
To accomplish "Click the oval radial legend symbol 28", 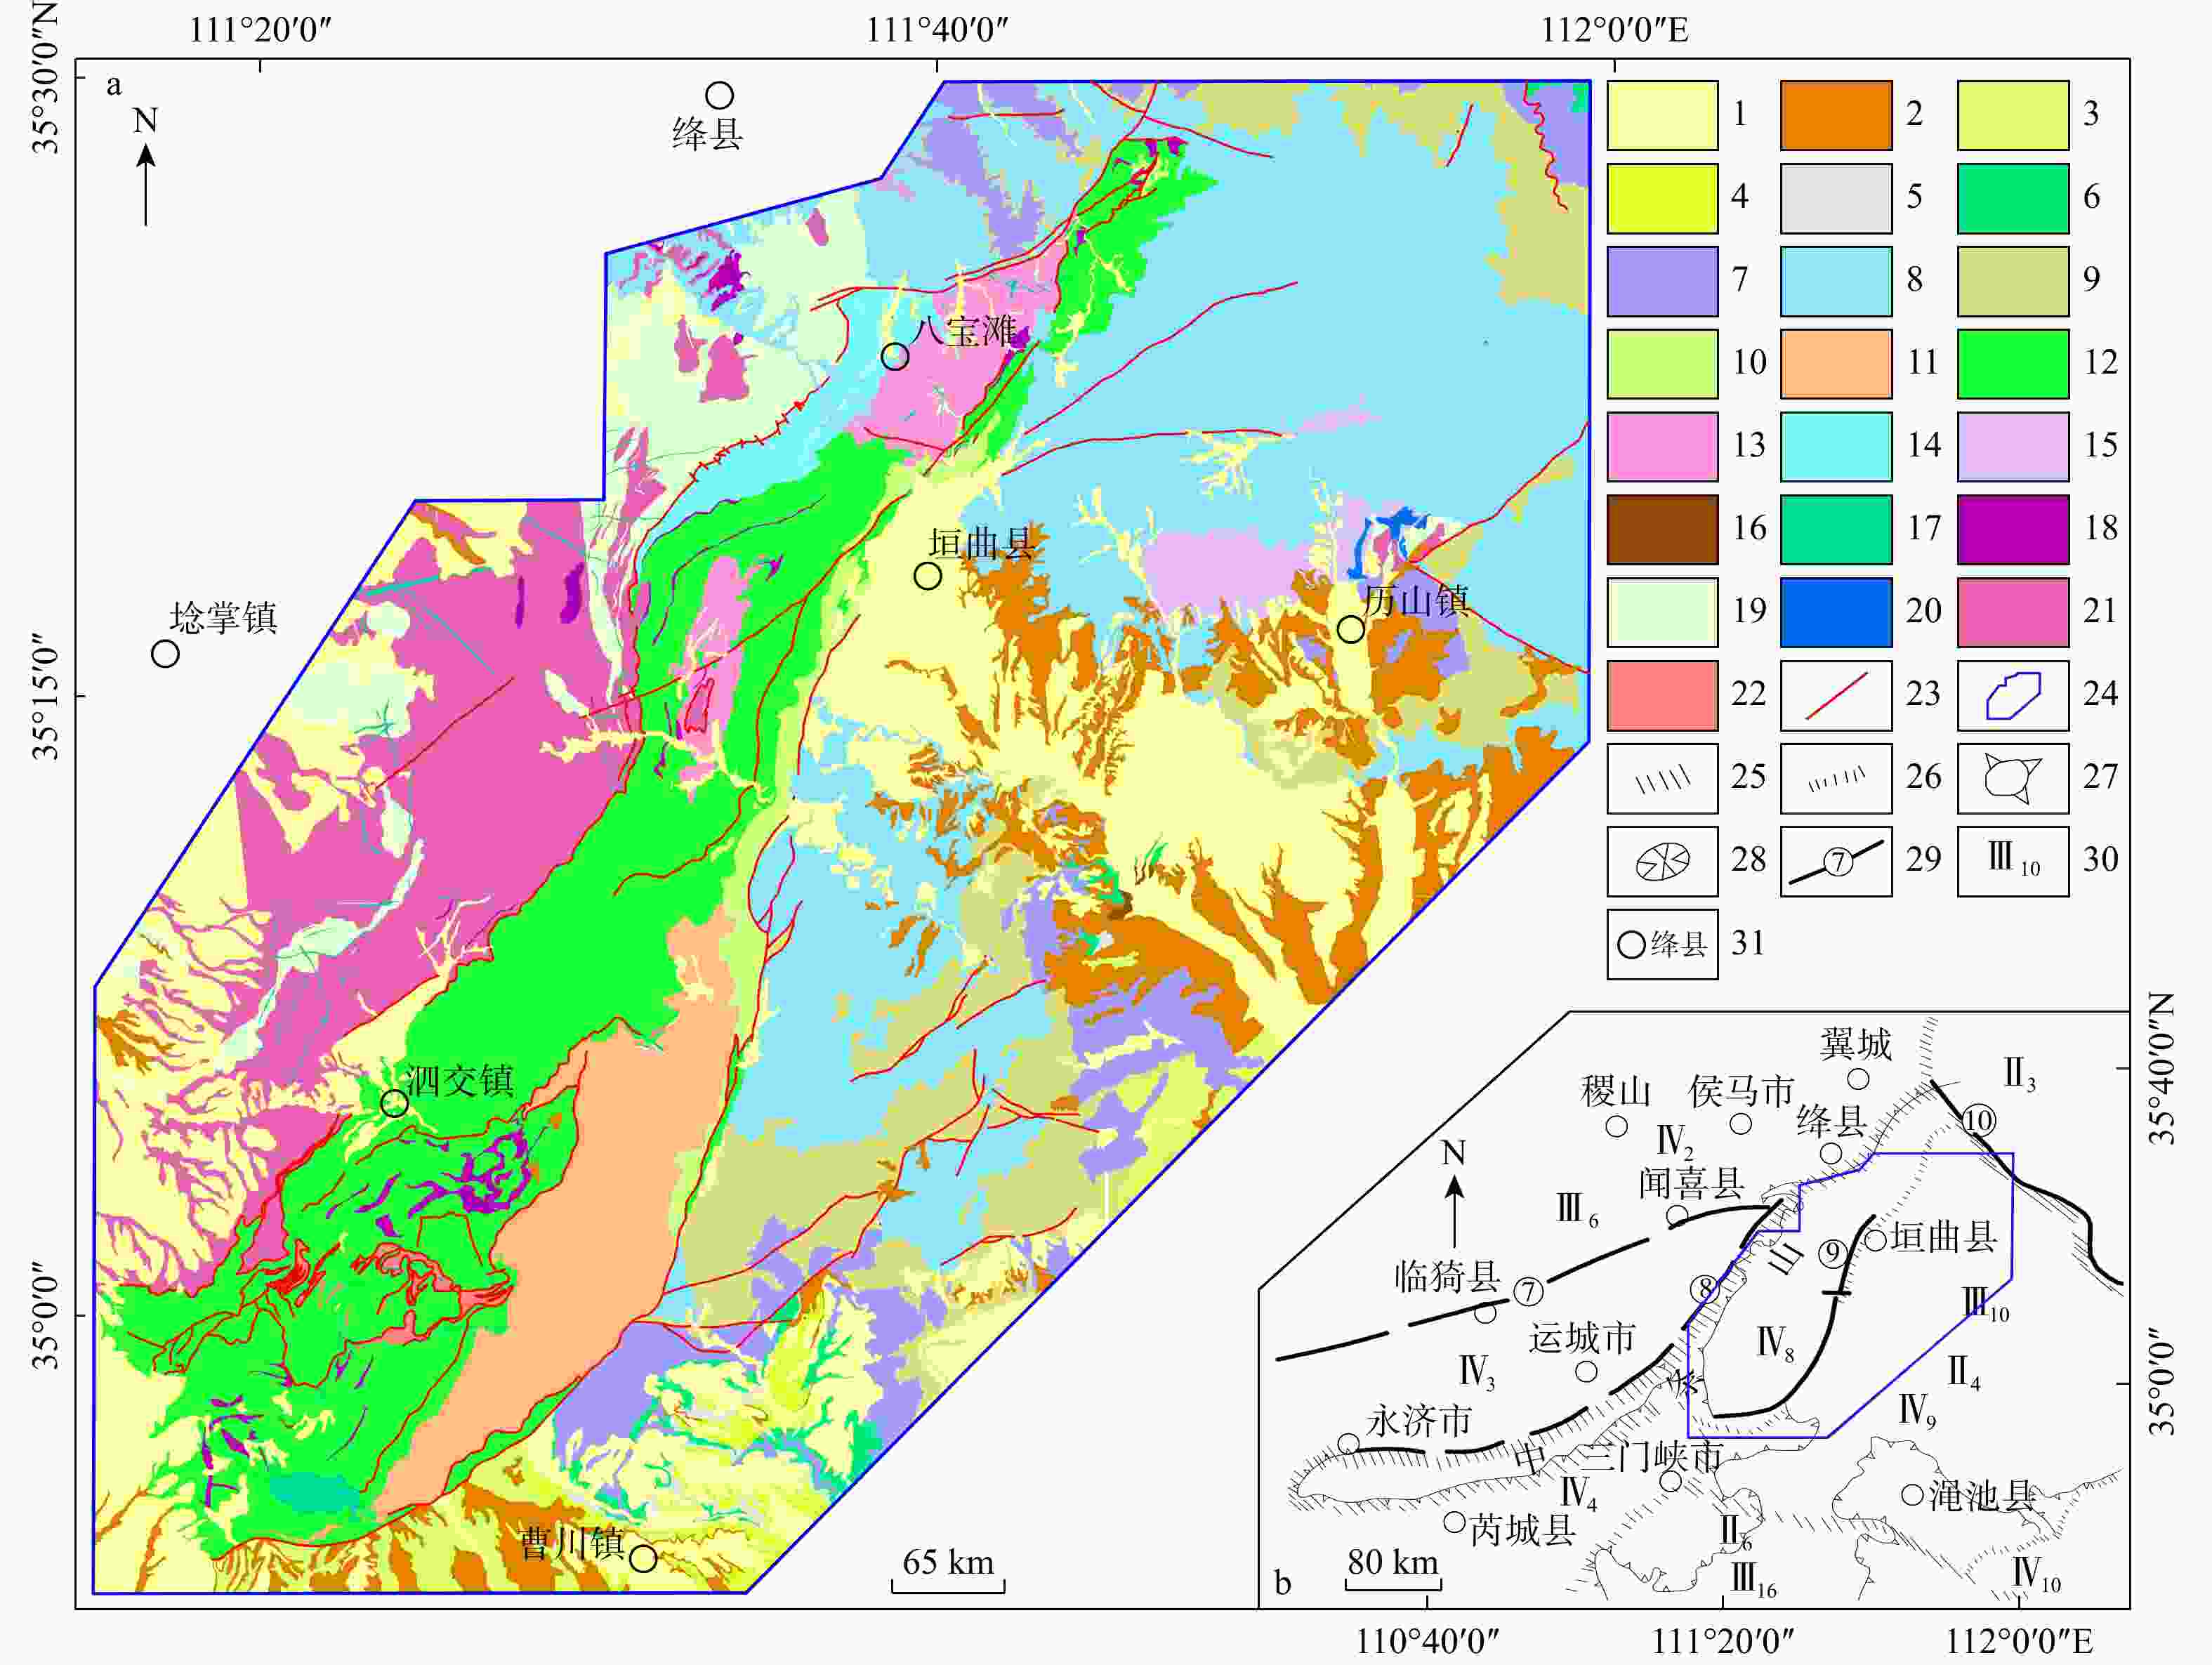I will click(x=1662, y=861).
